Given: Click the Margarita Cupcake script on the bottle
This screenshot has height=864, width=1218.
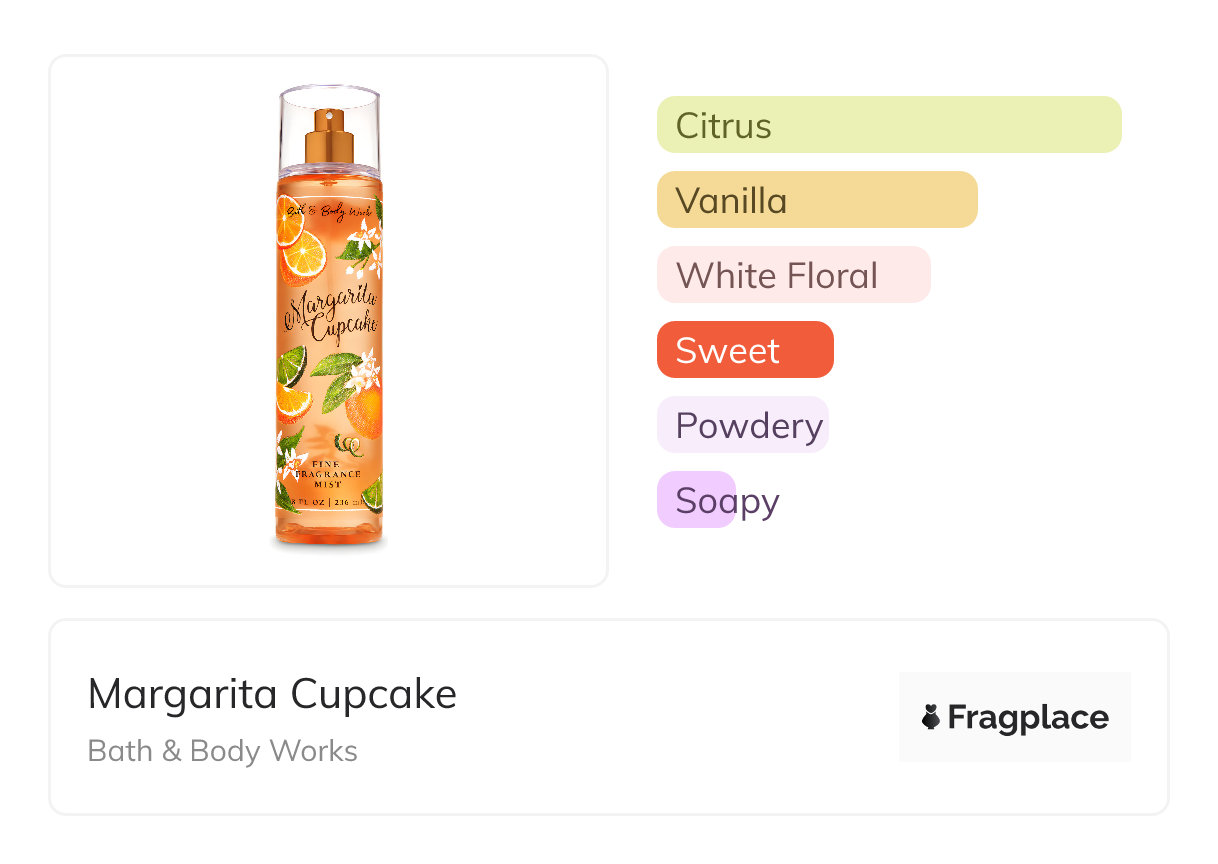Looking at the screenshot, I should [330, 314].
